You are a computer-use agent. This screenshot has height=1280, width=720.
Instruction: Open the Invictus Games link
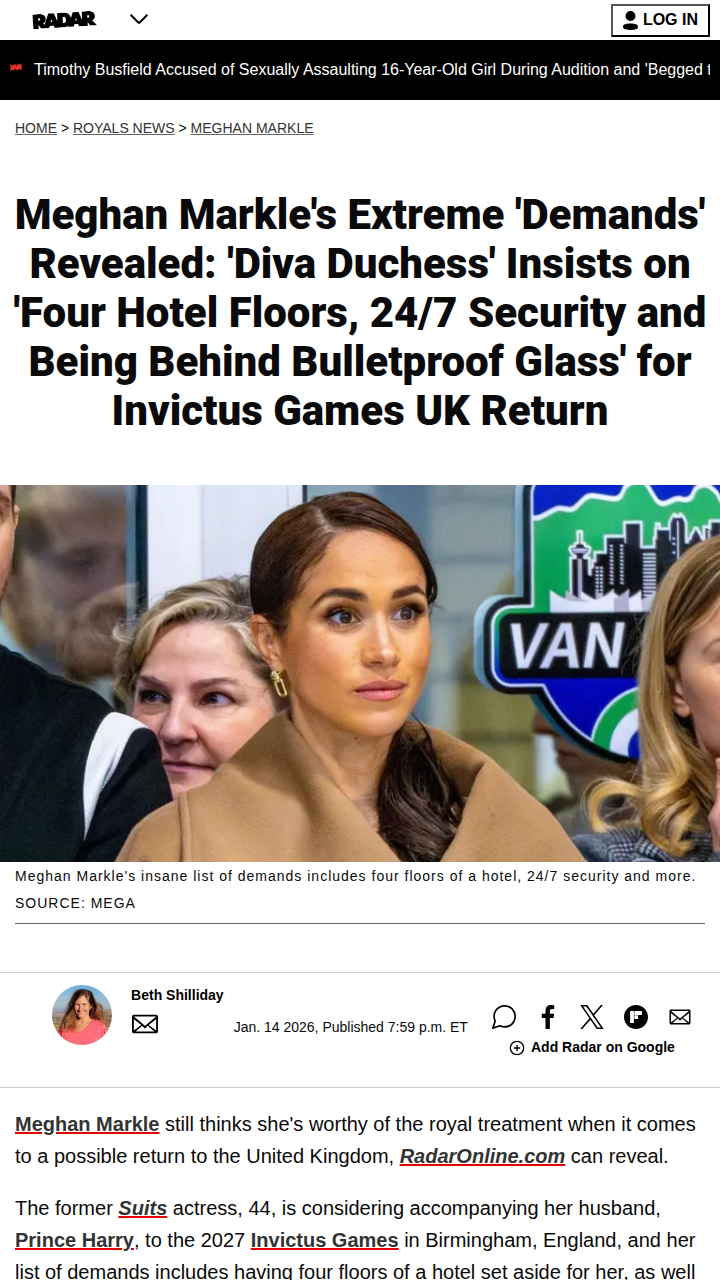(324, 1240)
